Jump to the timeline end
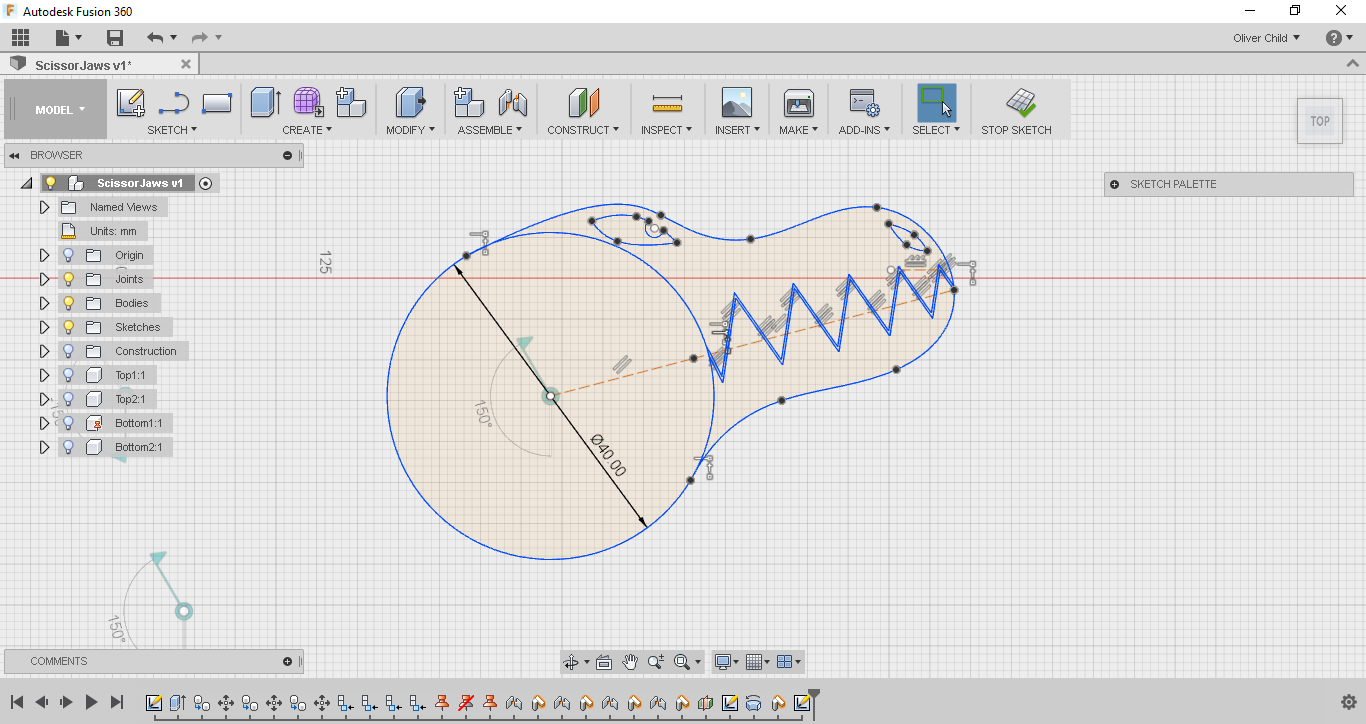 pyautogui.click(x=117, y=702)
